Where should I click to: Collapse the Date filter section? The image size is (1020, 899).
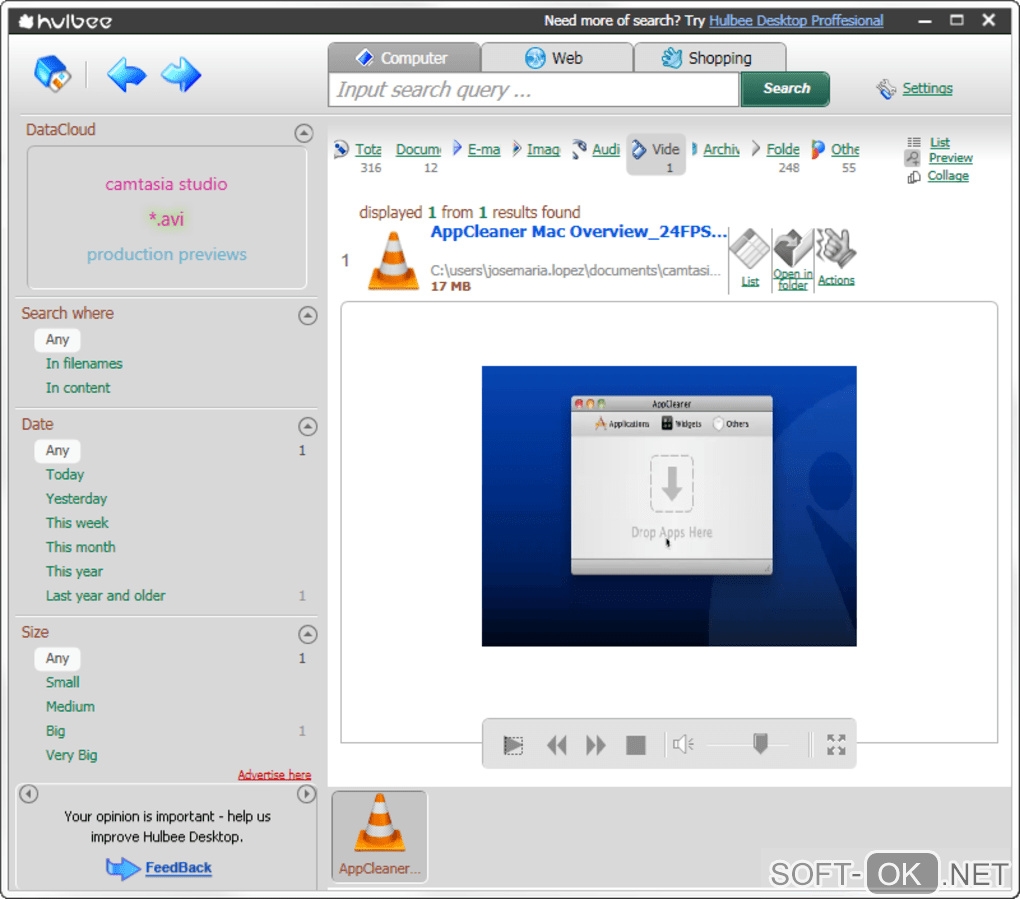coord(308,426)
